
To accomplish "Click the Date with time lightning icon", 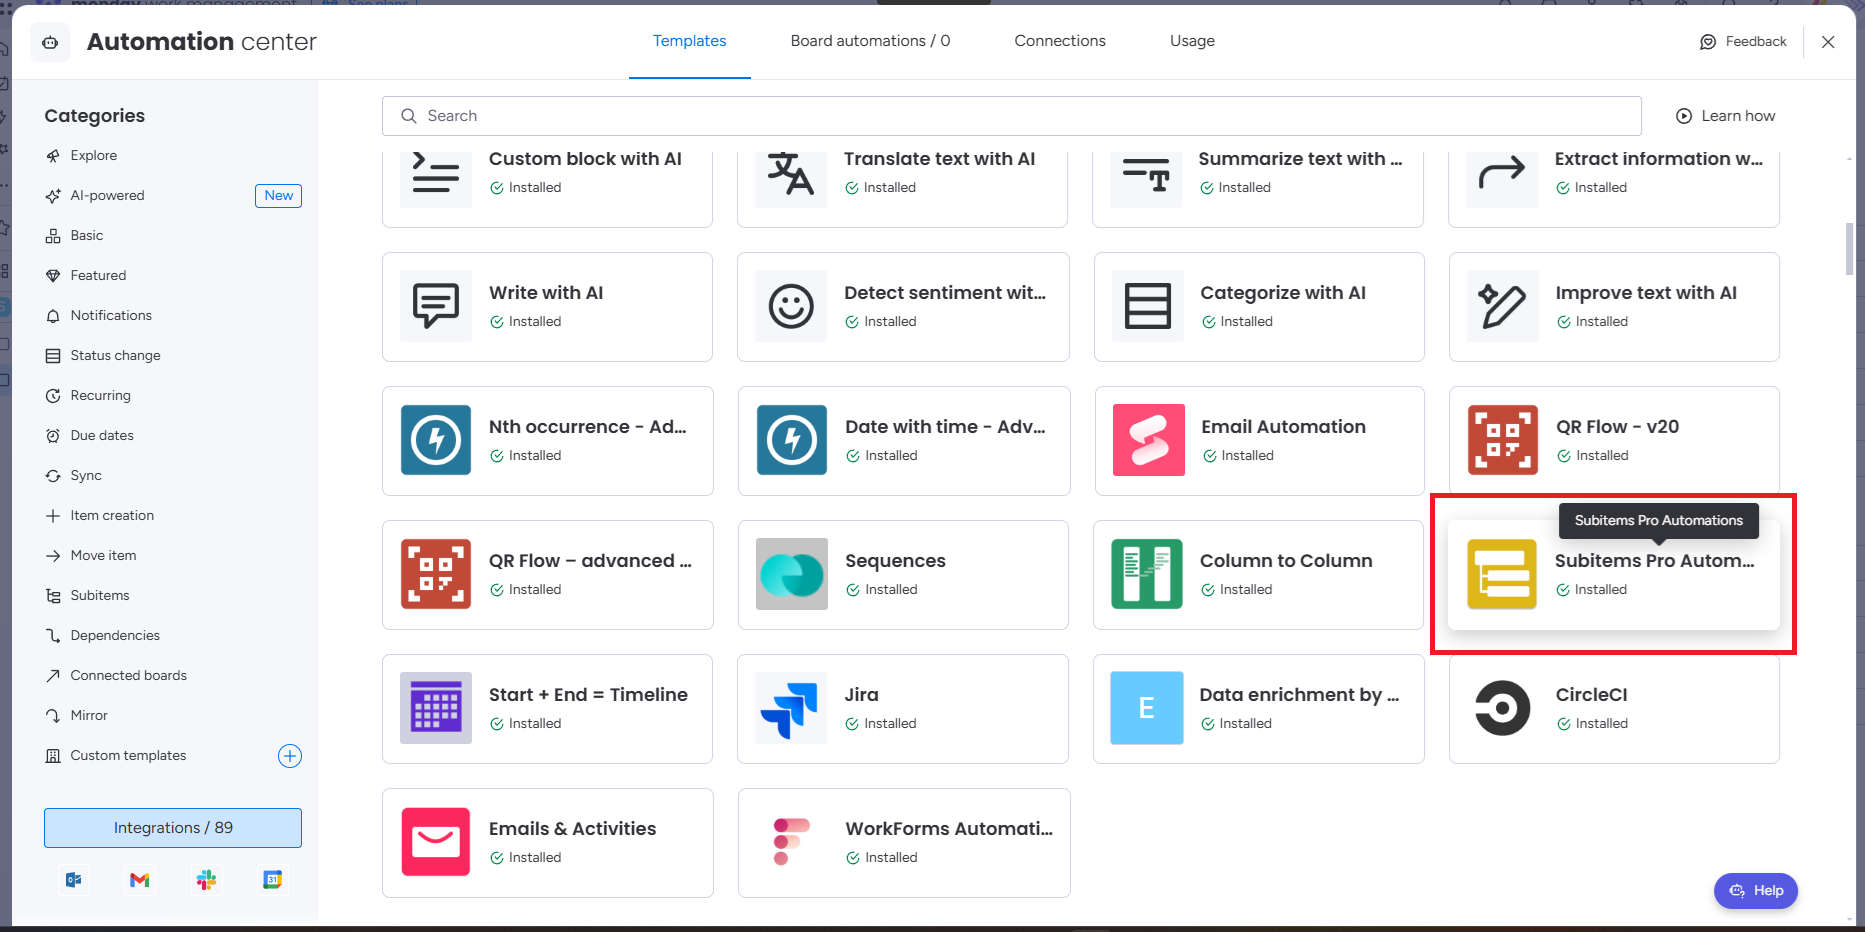I will pos(792,440).
